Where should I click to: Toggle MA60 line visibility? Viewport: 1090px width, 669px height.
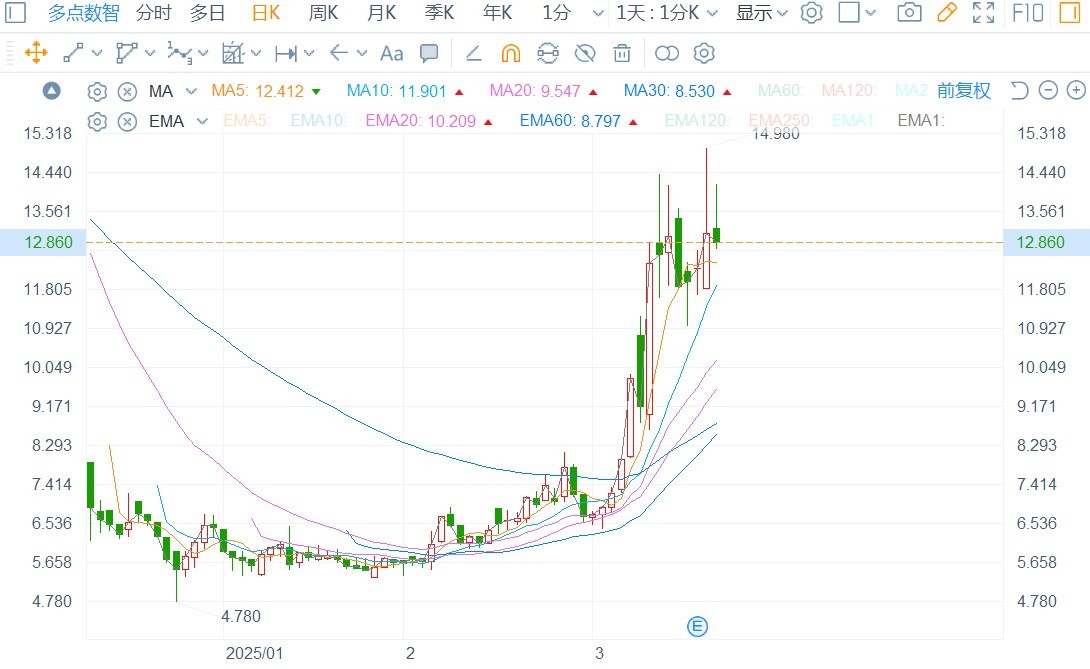780,91
